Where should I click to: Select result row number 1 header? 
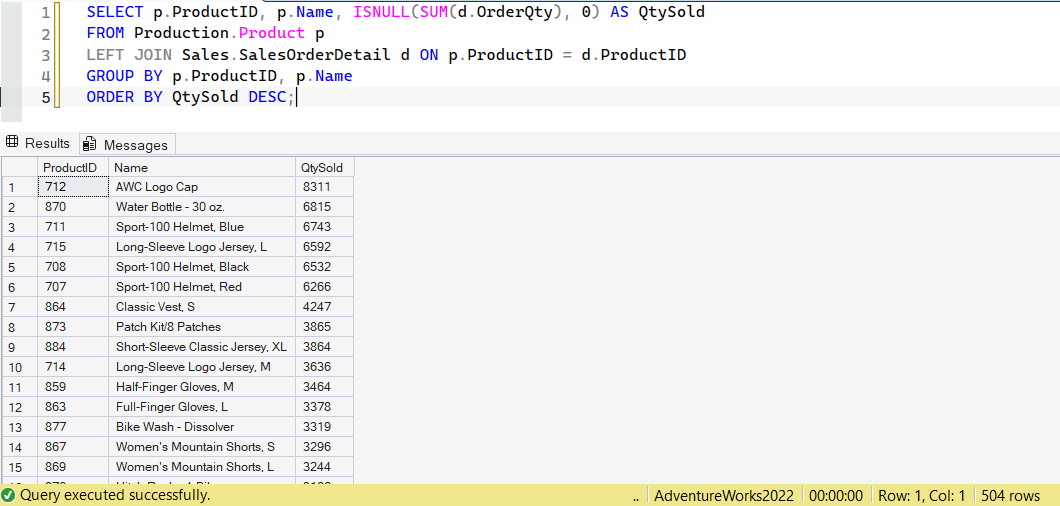20,187
